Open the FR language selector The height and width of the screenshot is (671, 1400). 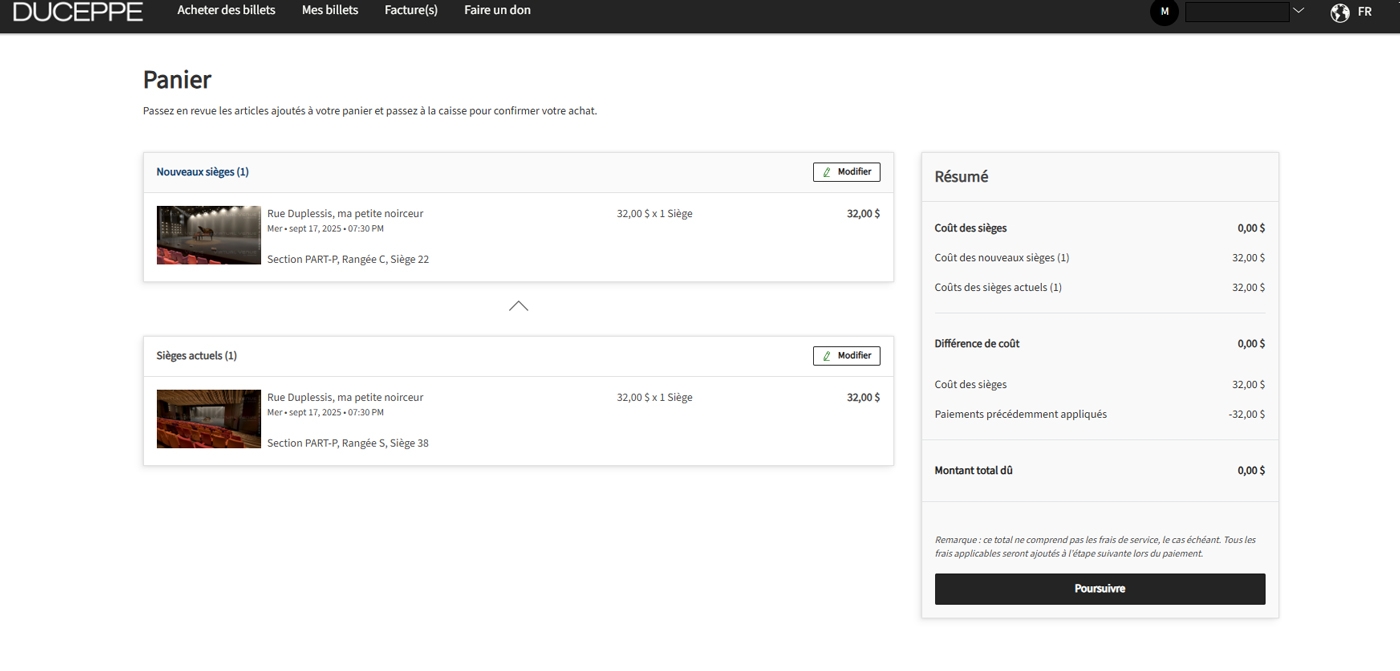pyautogui.click(x=1364, y=12)
